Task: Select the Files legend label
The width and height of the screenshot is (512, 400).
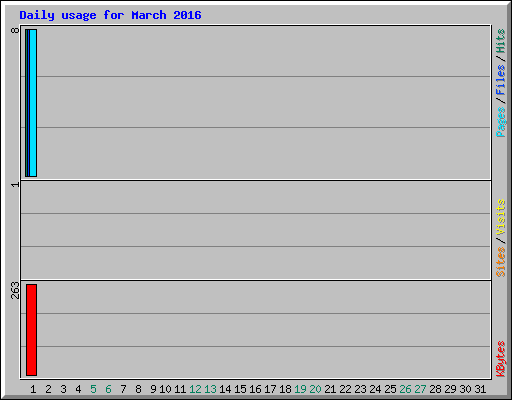Action: [500, 80]
